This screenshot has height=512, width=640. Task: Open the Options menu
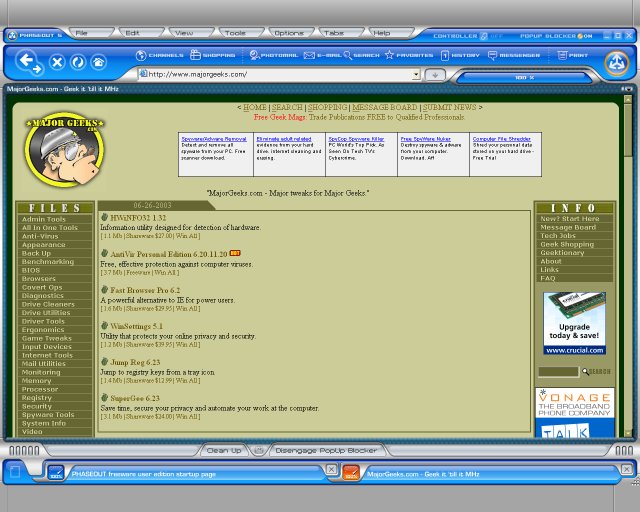pyautogui.click(x=291, y=33)
